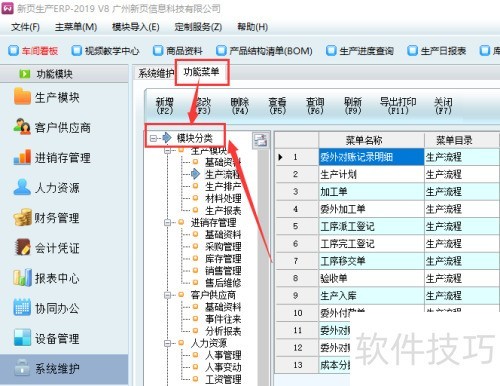
Task: Select 人事管理 tree item
Action: pyautogui.click(x=223, y=355)
